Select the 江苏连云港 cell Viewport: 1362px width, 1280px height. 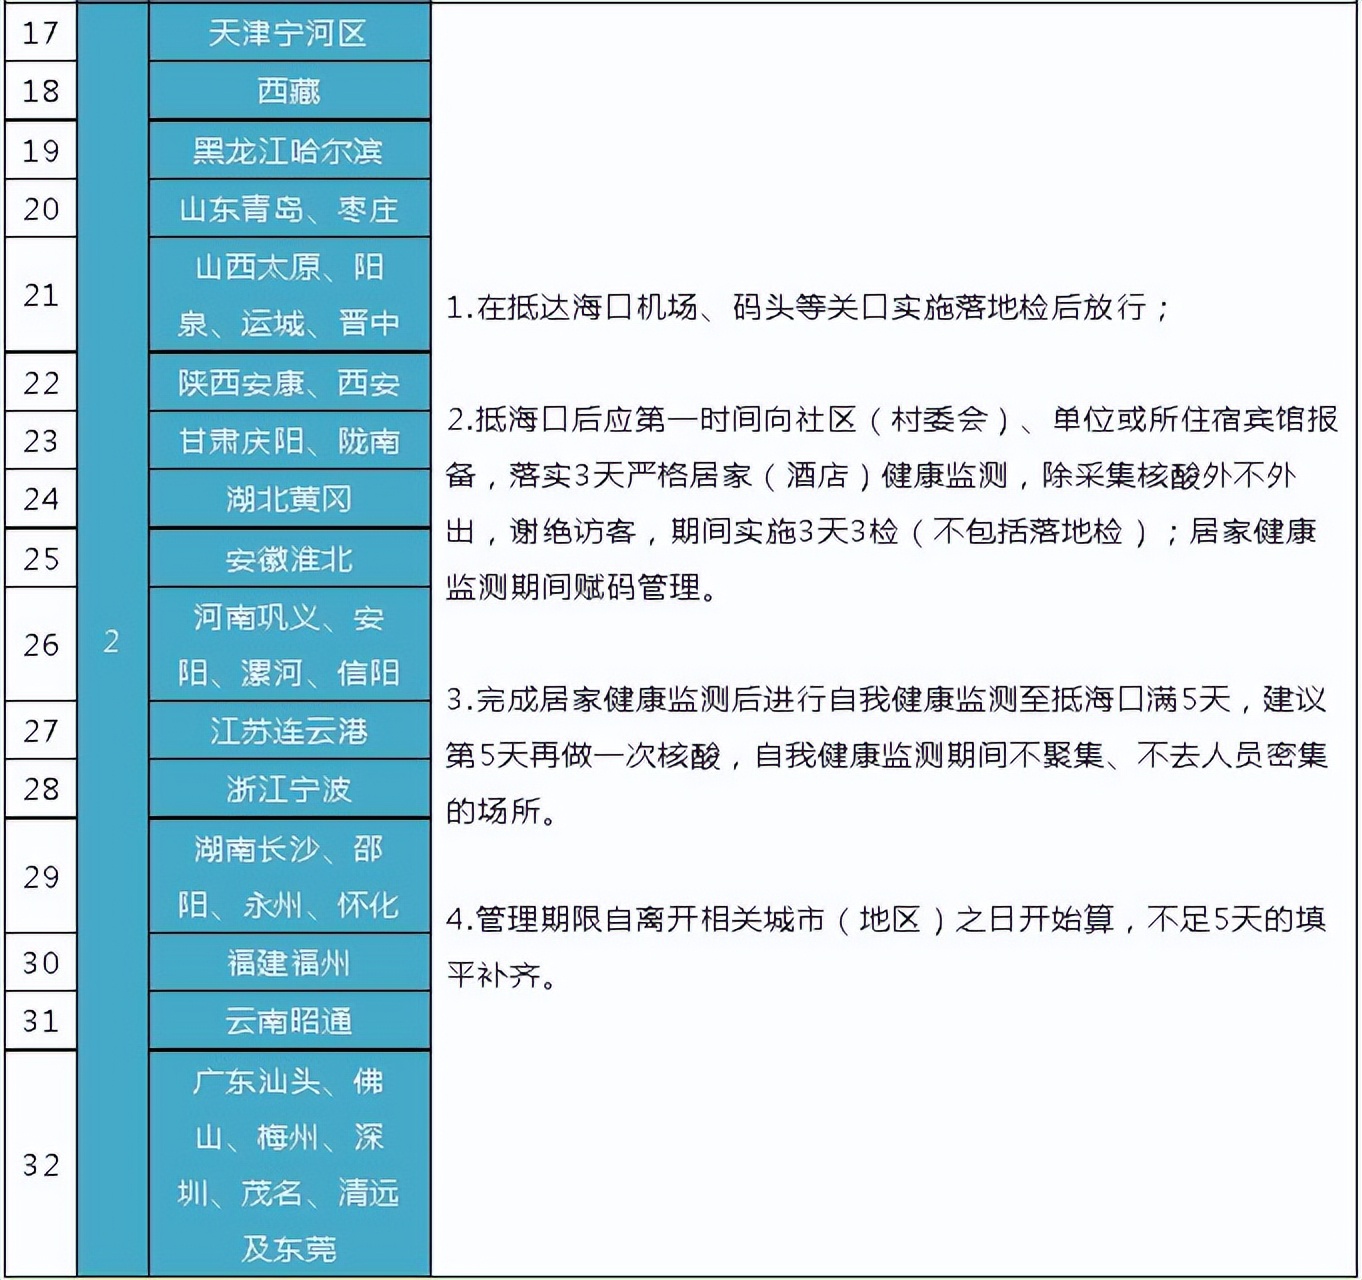[289, 731]
